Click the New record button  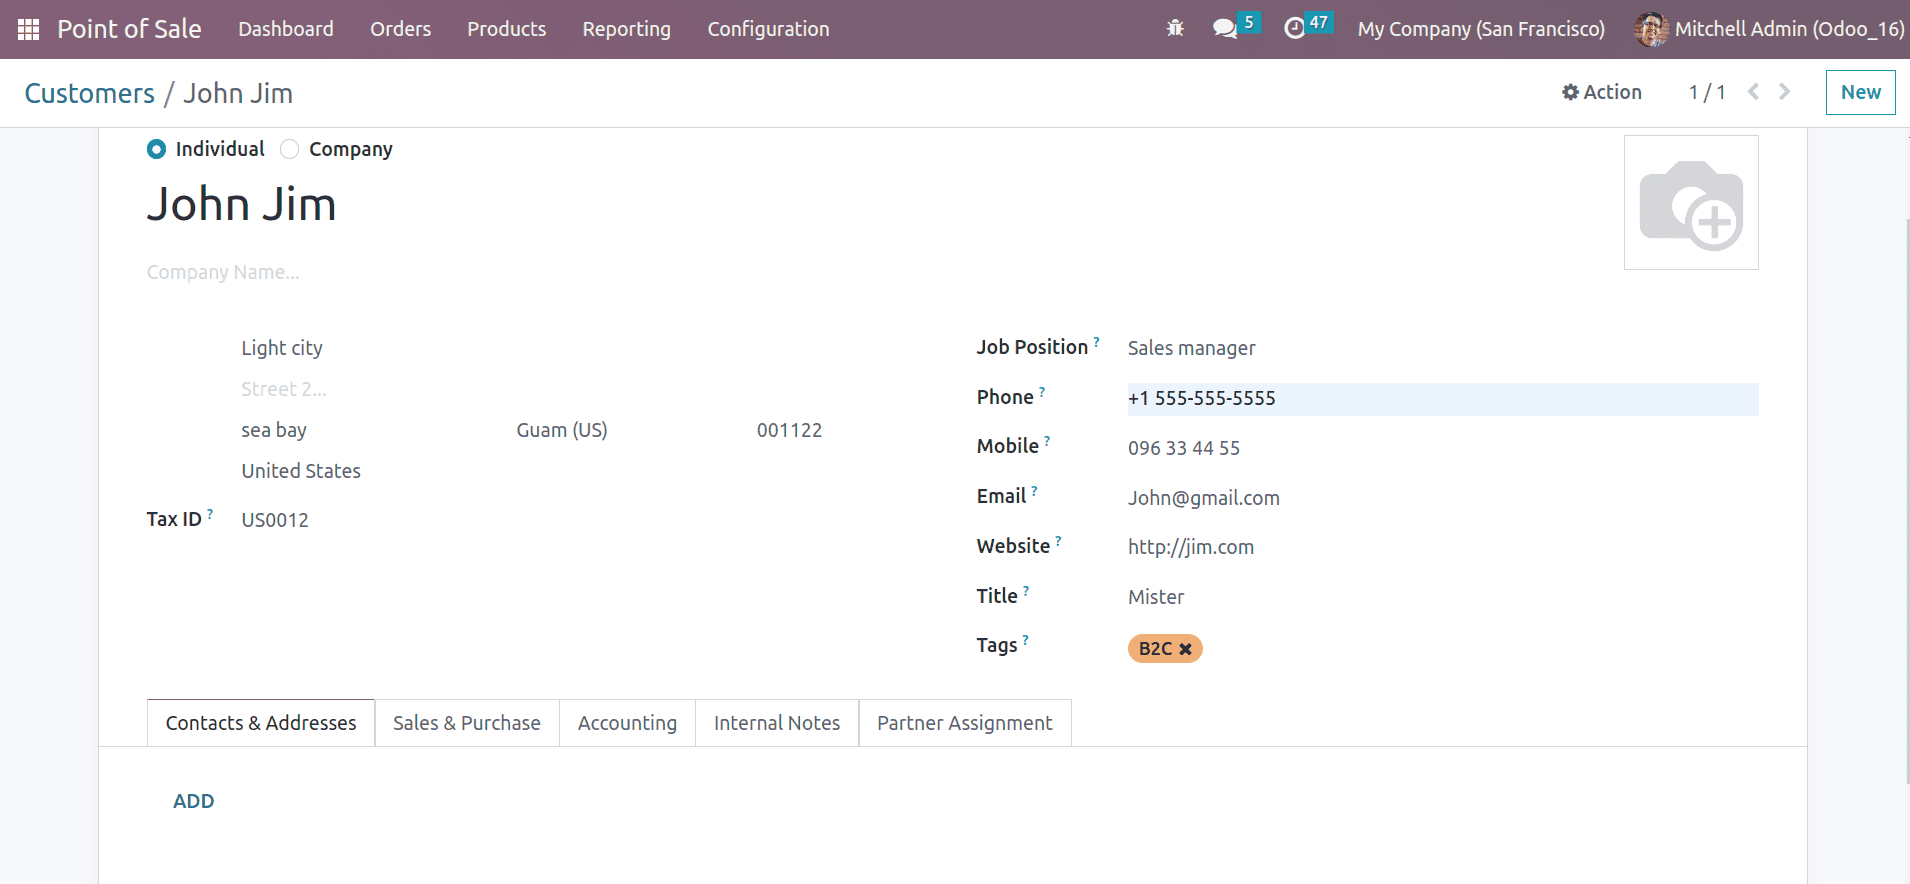1860,92
